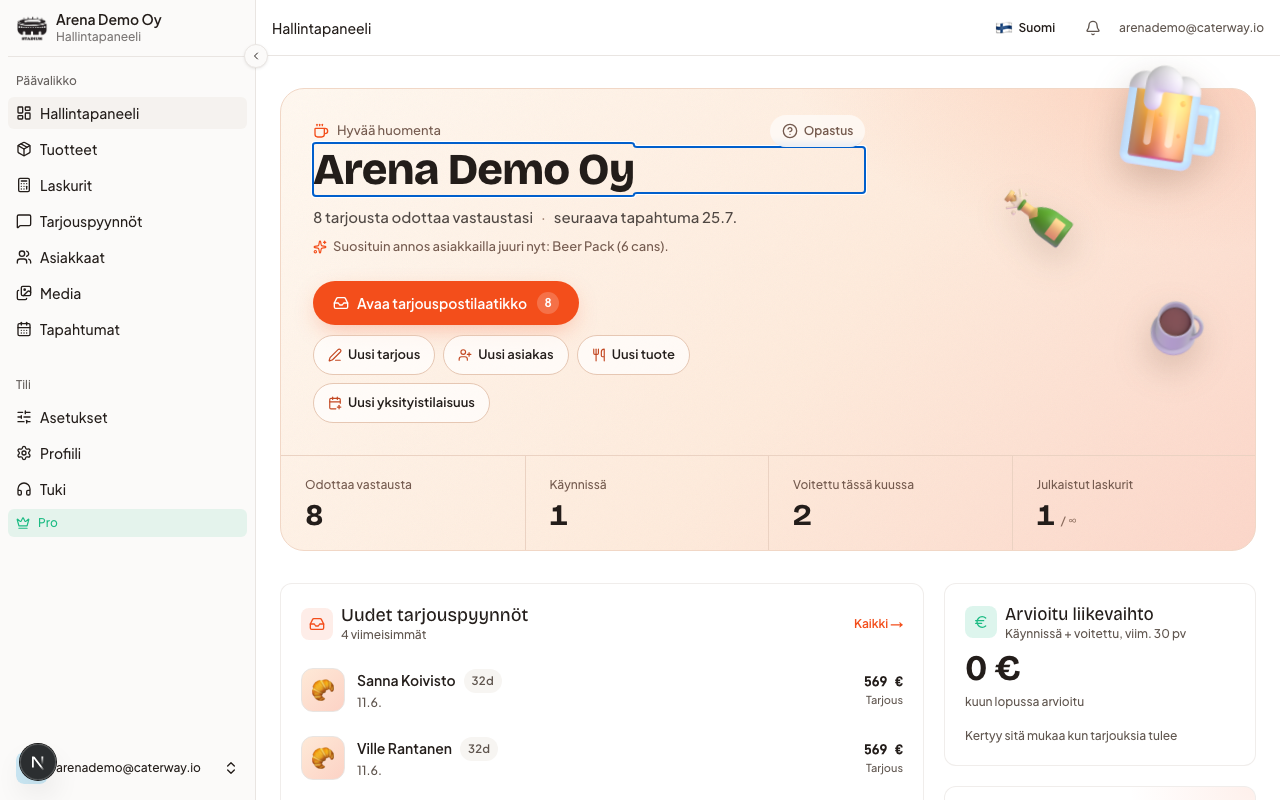The height and width of the screenshot is (800, 1280).
Task: Click the croissant thumbnail beside Sanna Koivisto
Action: tap(323, 690)
